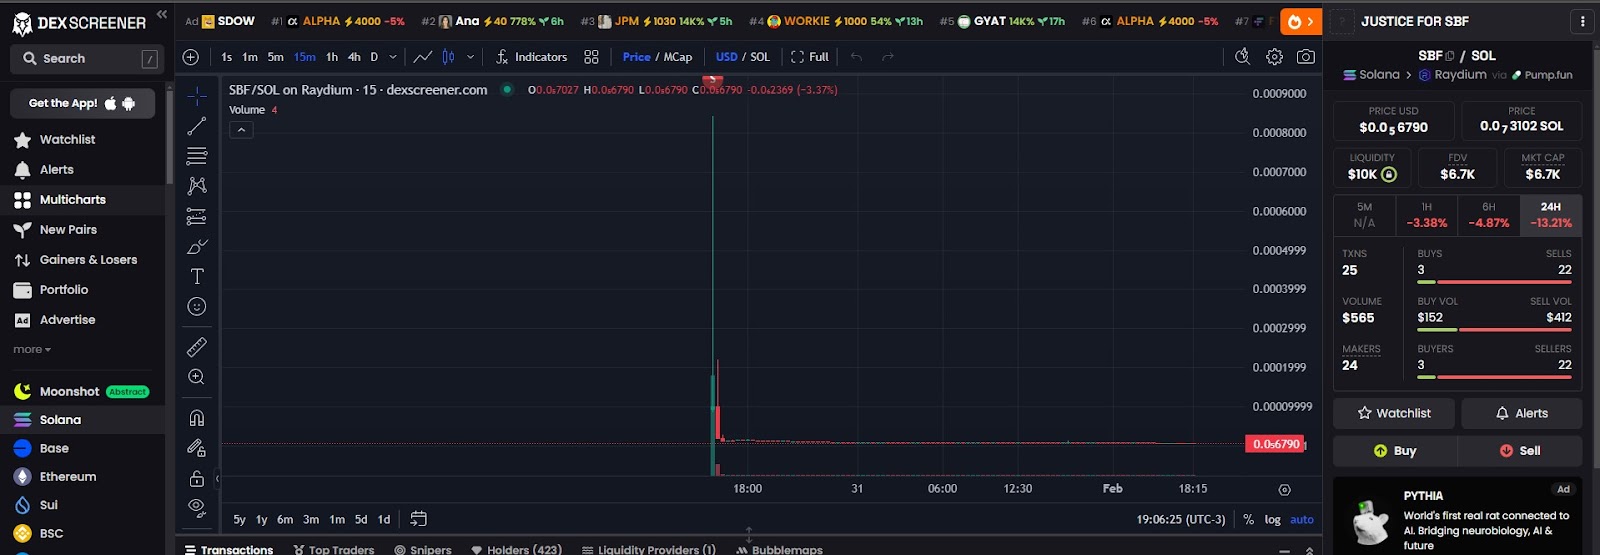Select the patterns drawing tool
This screenshot has width=1600, height=555.
coord(197,186)
